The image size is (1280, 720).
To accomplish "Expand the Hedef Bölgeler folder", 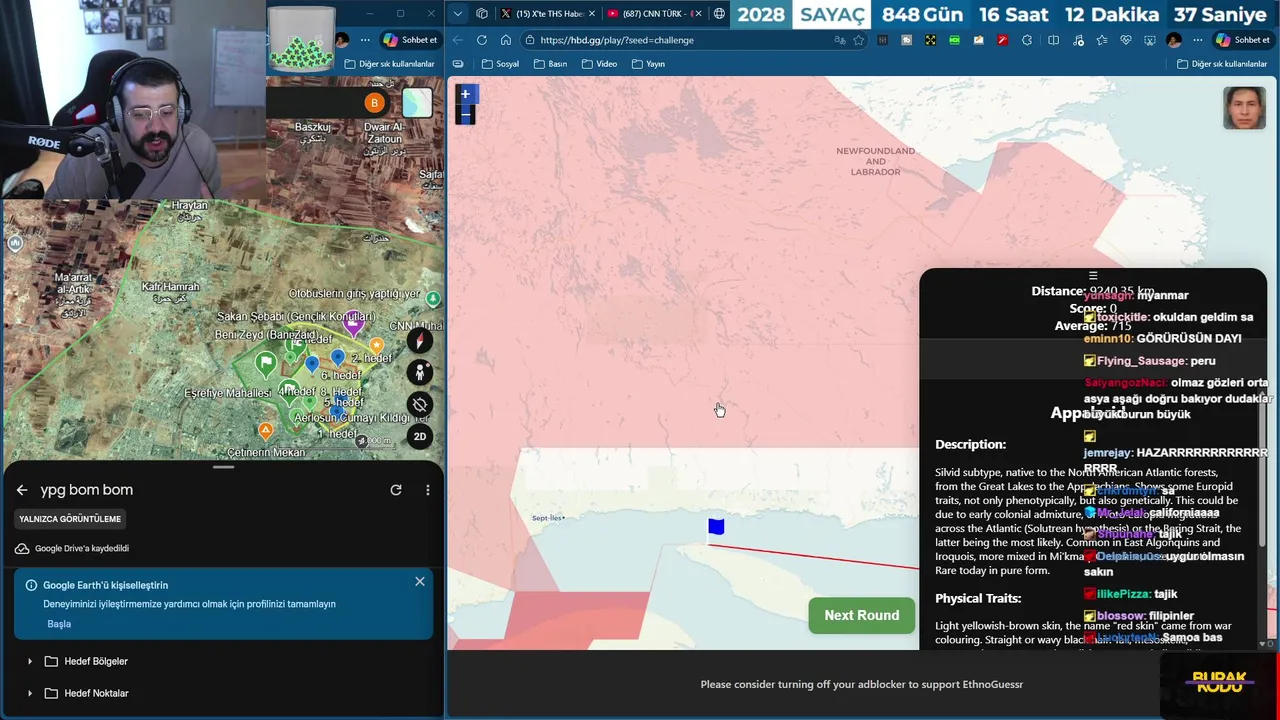I will coord(30,661).
